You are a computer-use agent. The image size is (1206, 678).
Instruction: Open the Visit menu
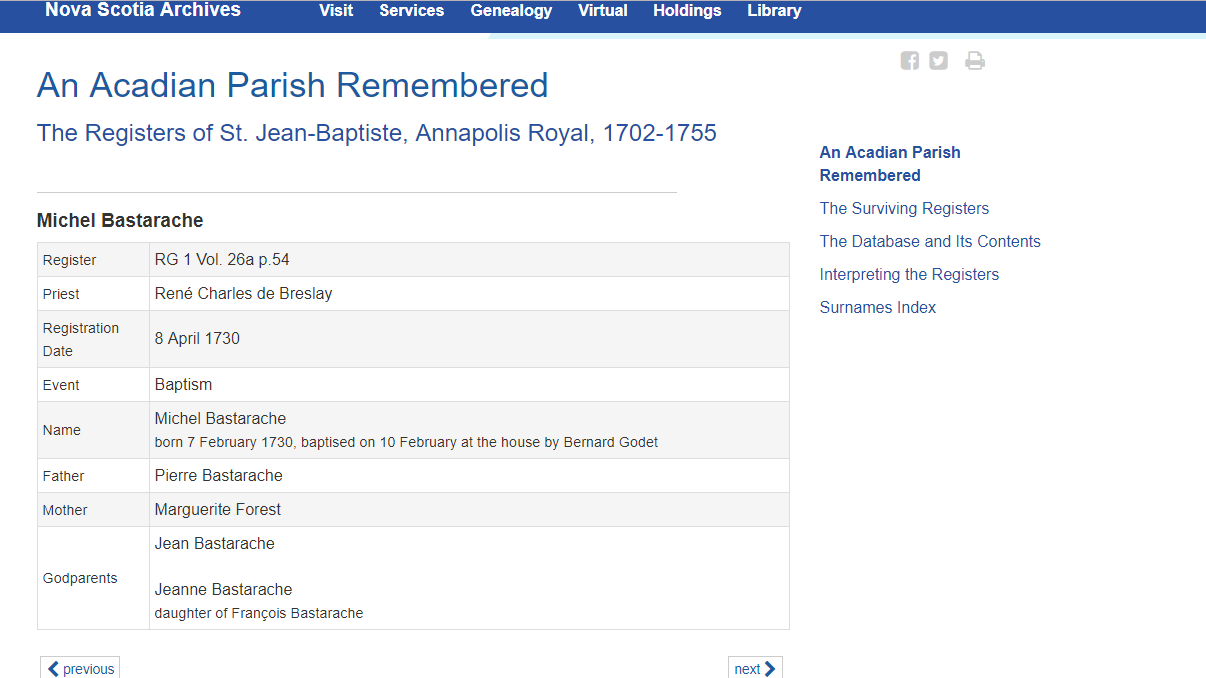pos(336,11)
